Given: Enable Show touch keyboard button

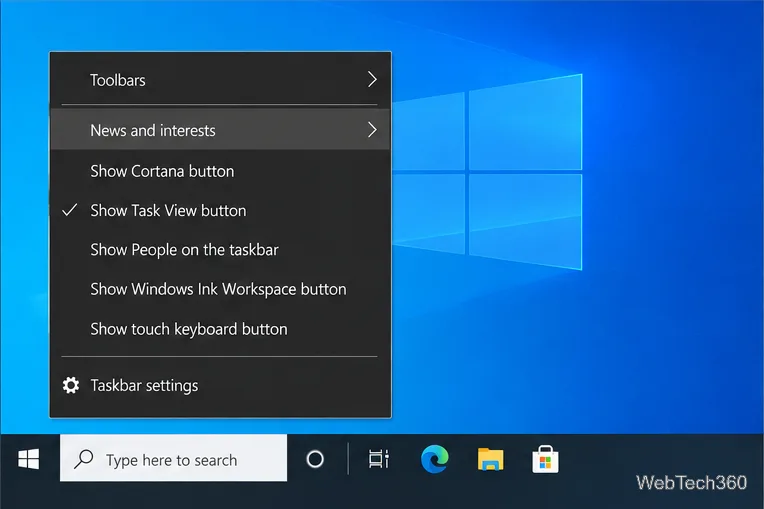Looking at the screenshot, I should [x=220, y=329].
